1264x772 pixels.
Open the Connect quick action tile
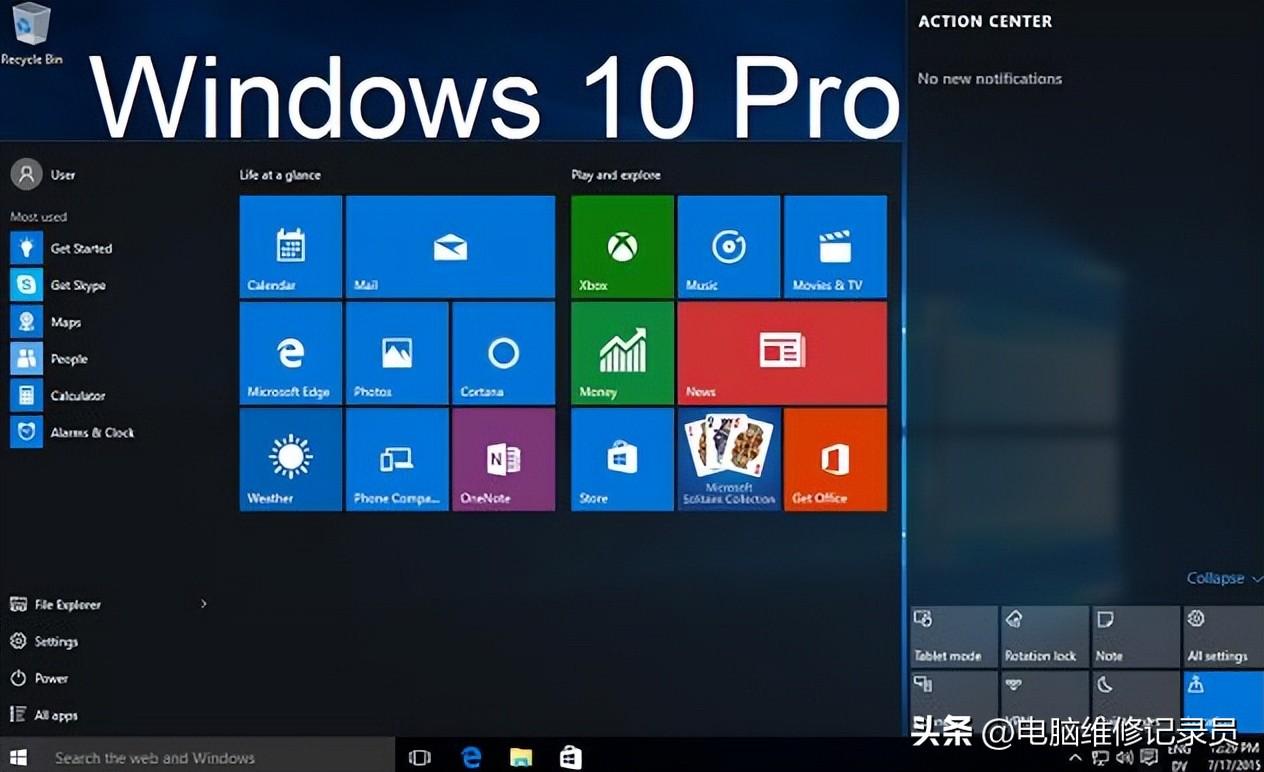[954, 704]
